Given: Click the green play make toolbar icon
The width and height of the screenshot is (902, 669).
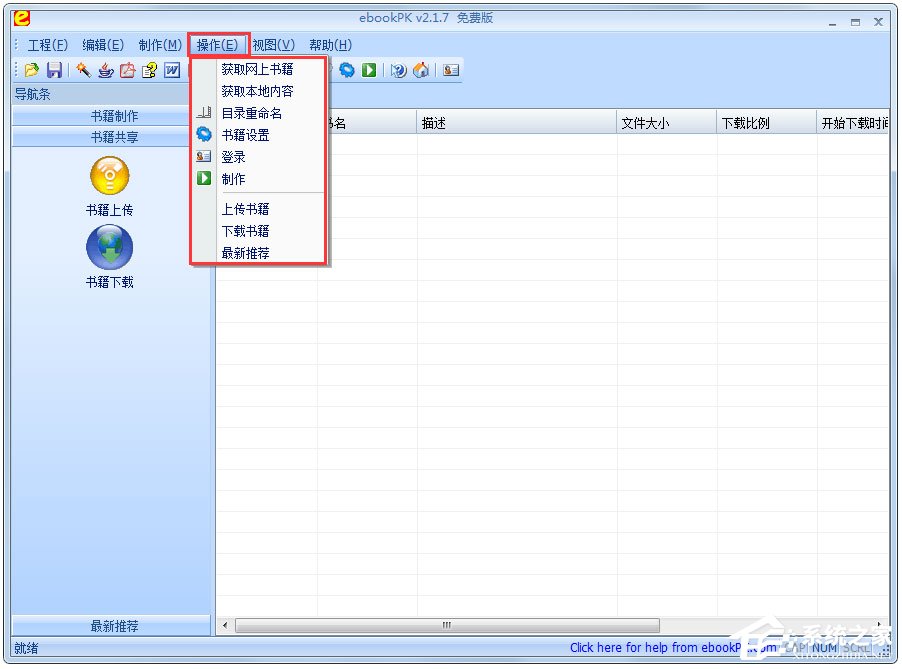Looking at the screenshot, I should pos(369,70).
